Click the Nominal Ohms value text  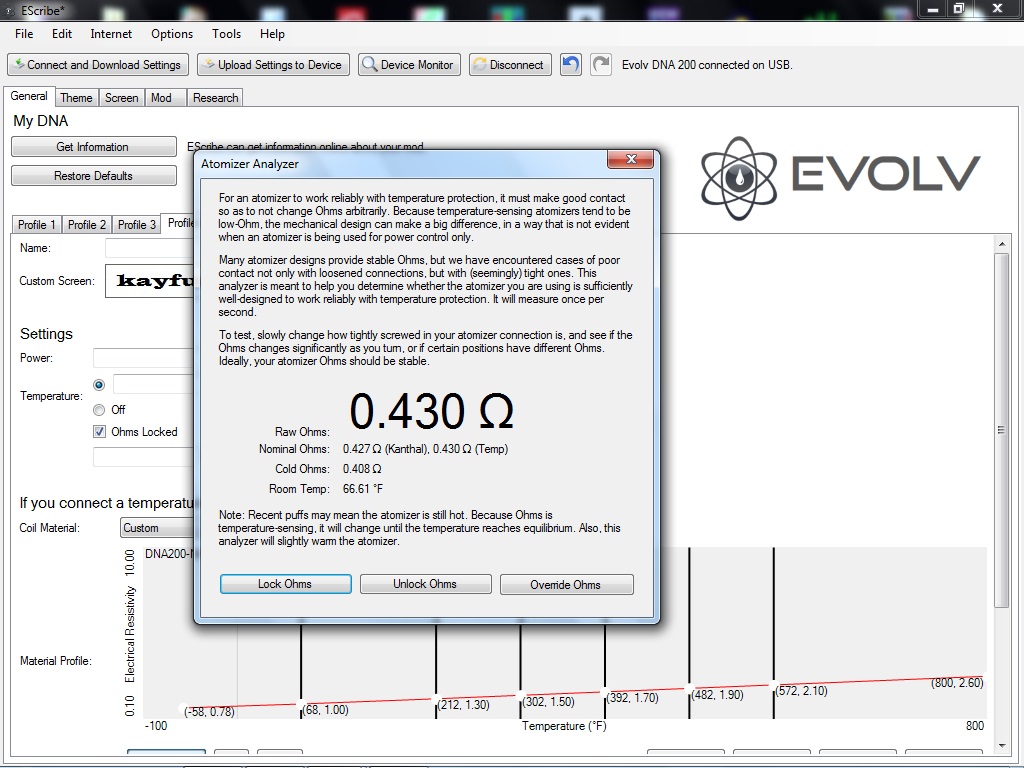(x=425, y=449)
